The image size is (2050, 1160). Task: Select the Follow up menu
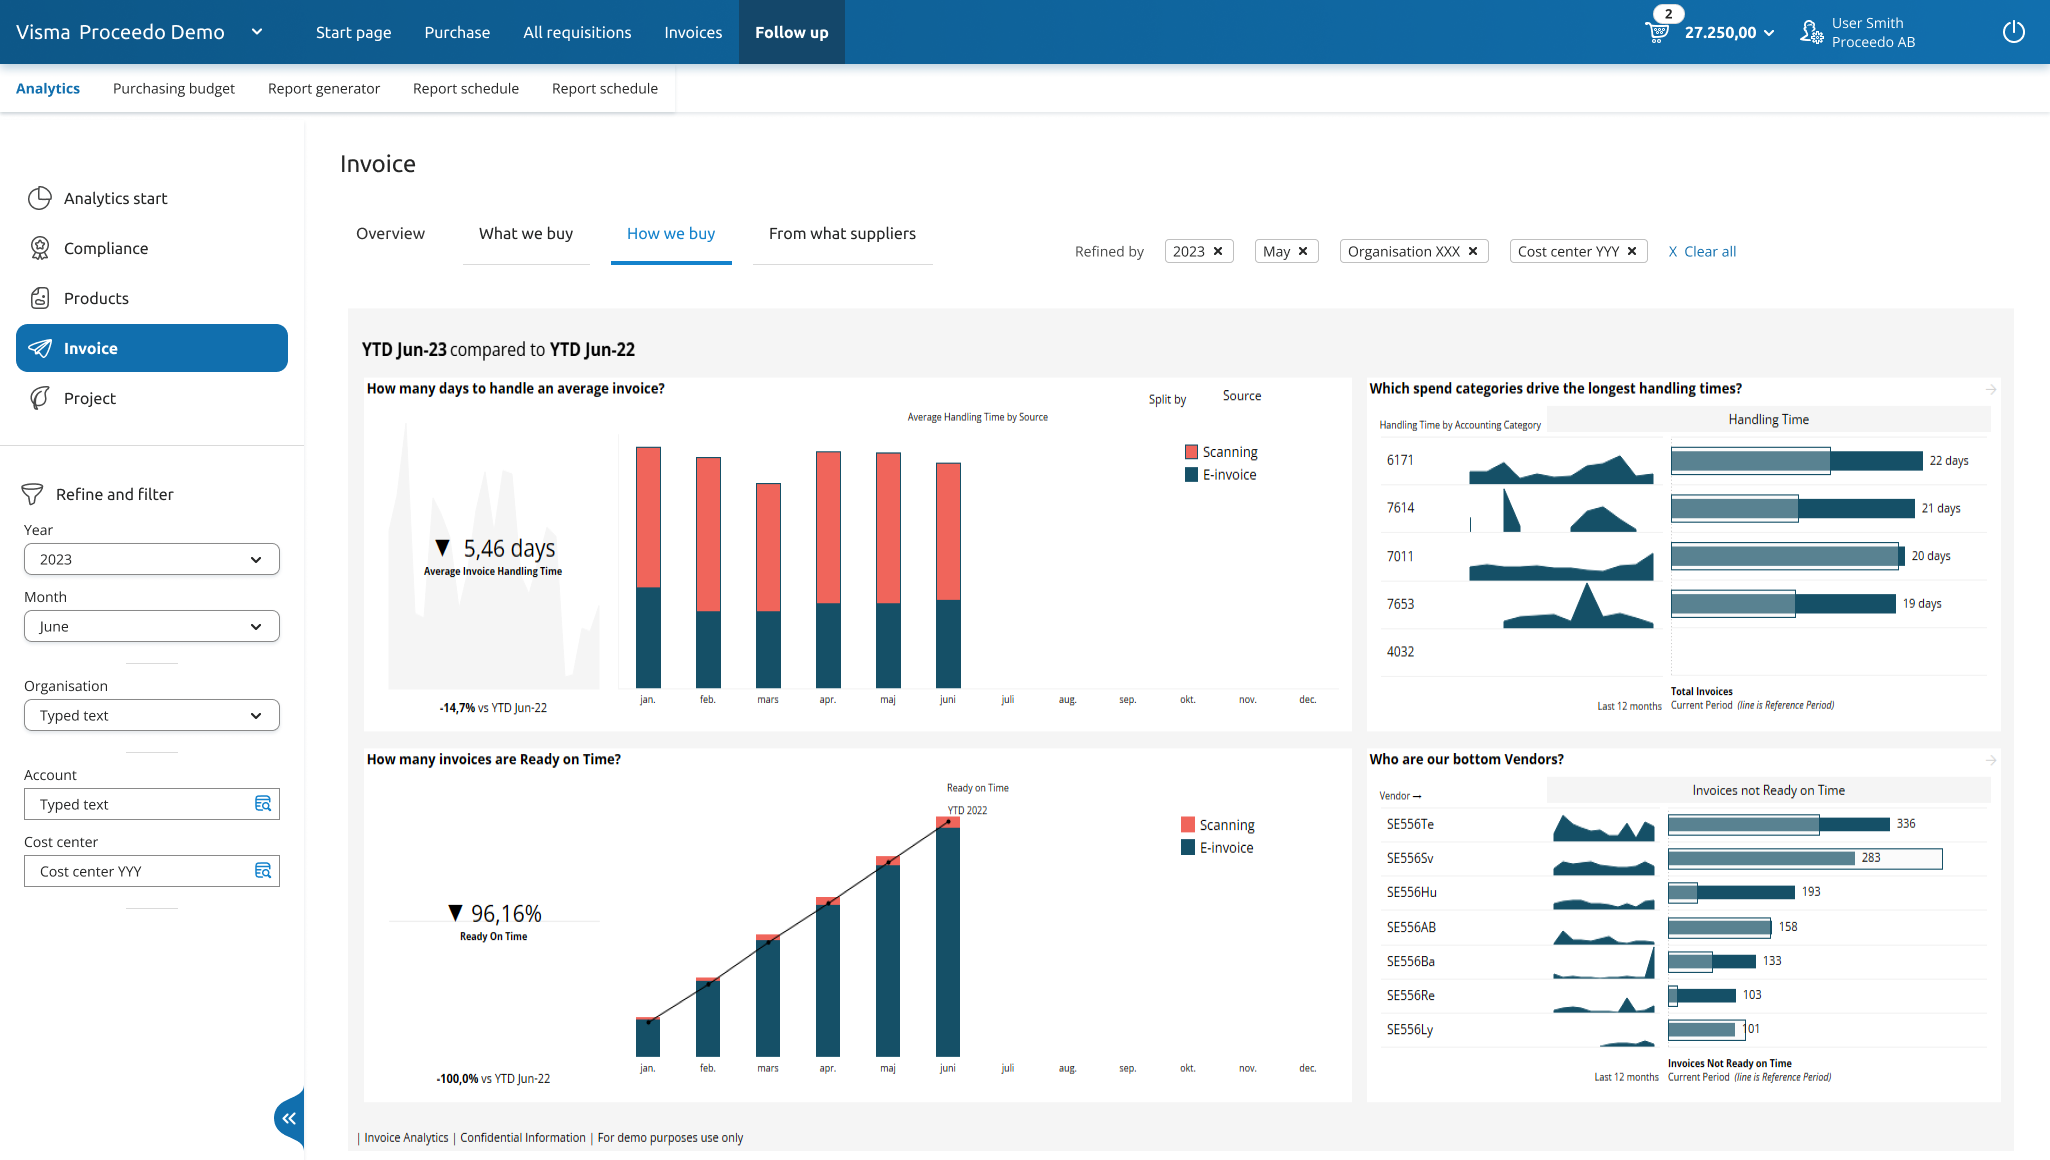(792, 32)
